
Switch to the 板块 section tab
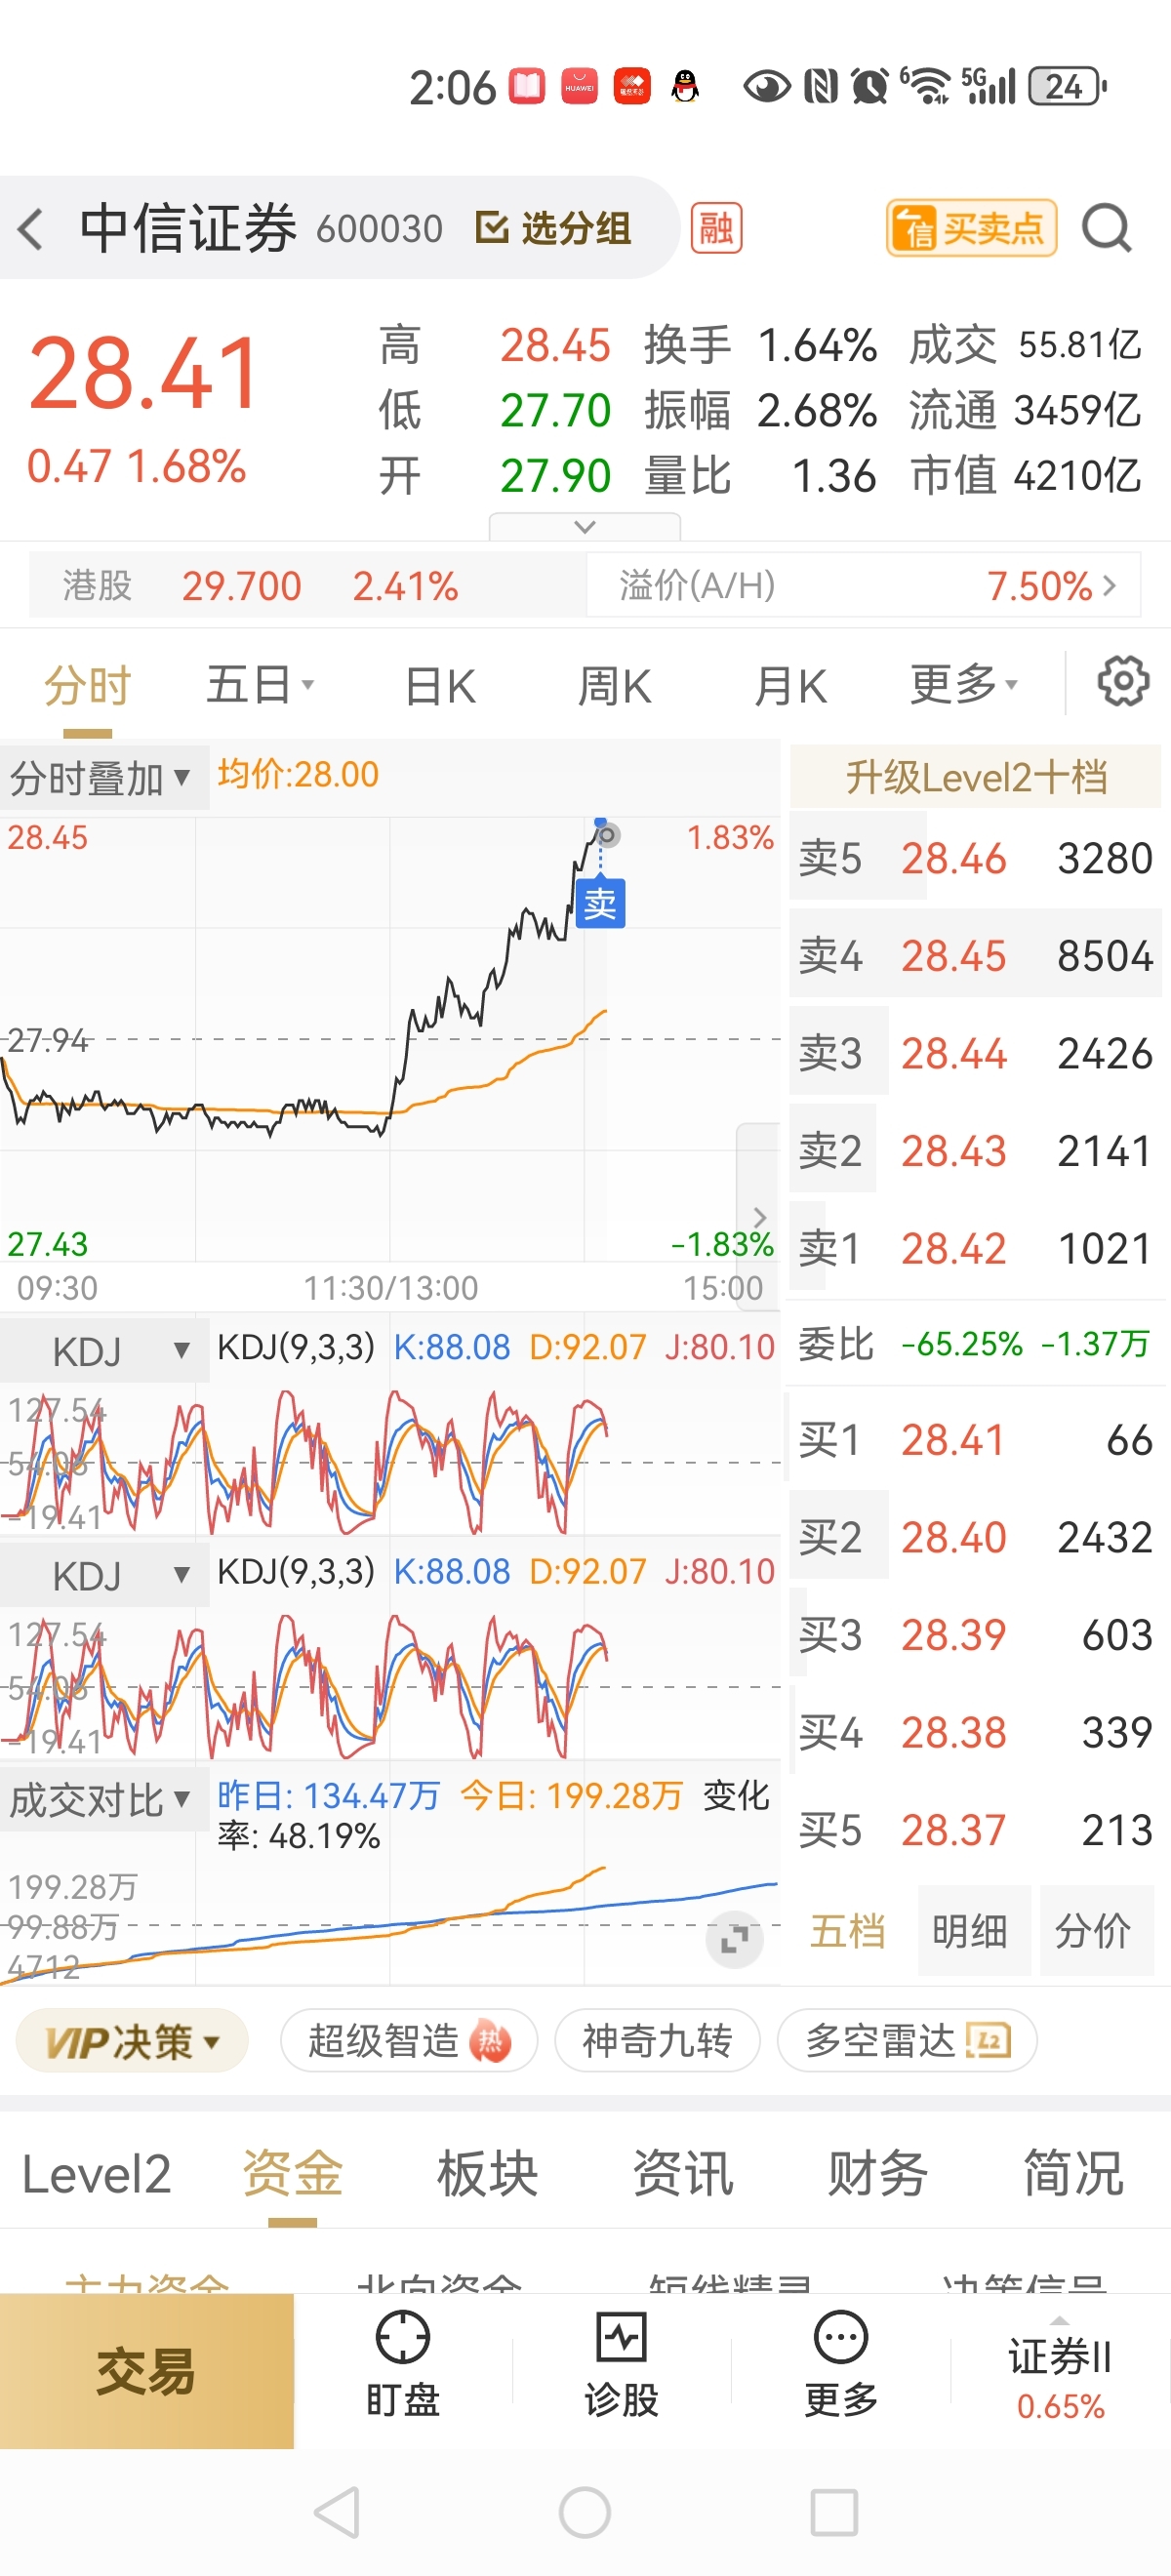(x=488, y=2175)
